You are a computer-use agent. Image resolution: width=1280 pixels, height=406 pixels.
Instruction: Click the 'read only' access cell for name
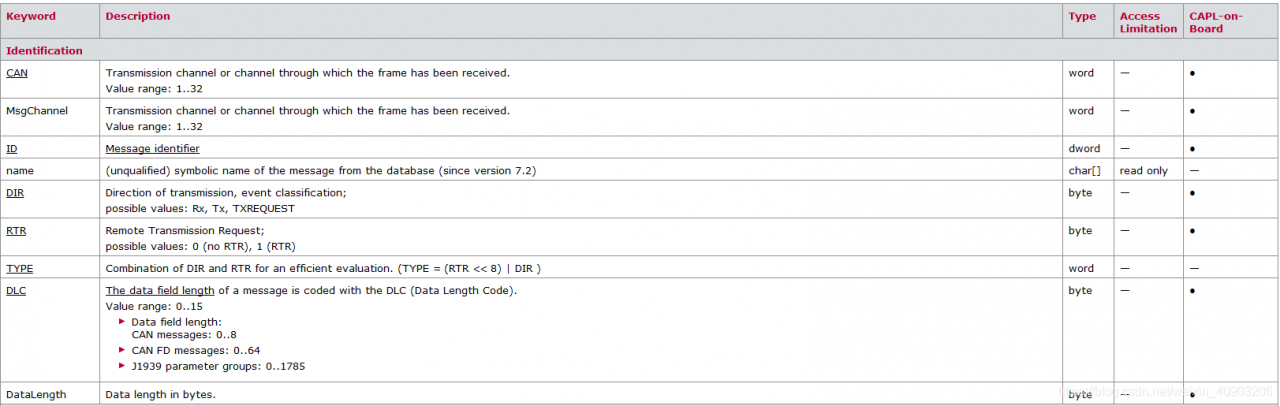pos(1144,171)
